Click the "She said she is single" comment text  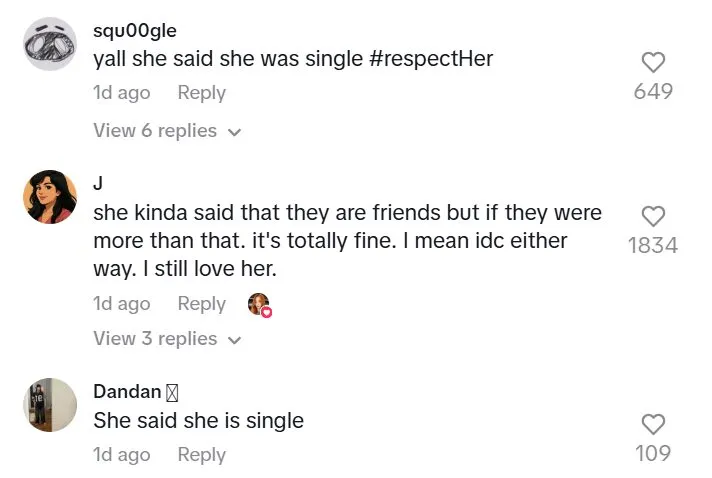click(198, 421)
